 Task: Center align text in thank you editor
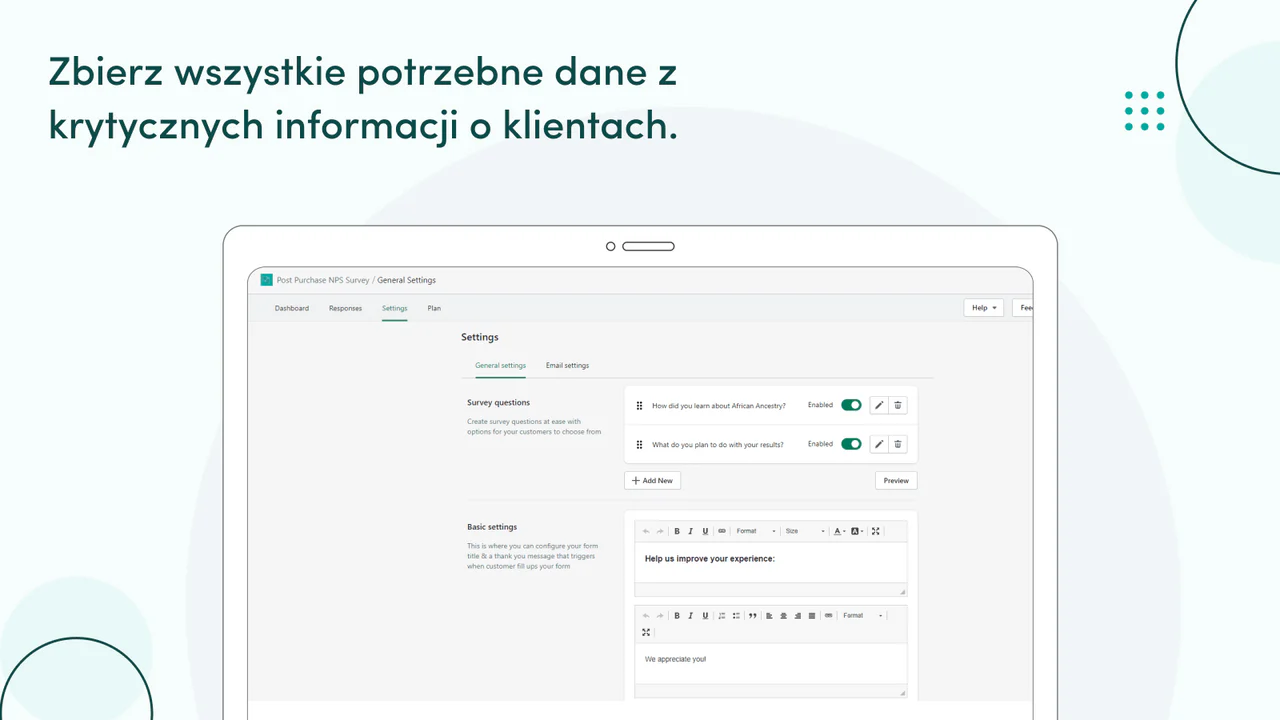tap(783, 616)
